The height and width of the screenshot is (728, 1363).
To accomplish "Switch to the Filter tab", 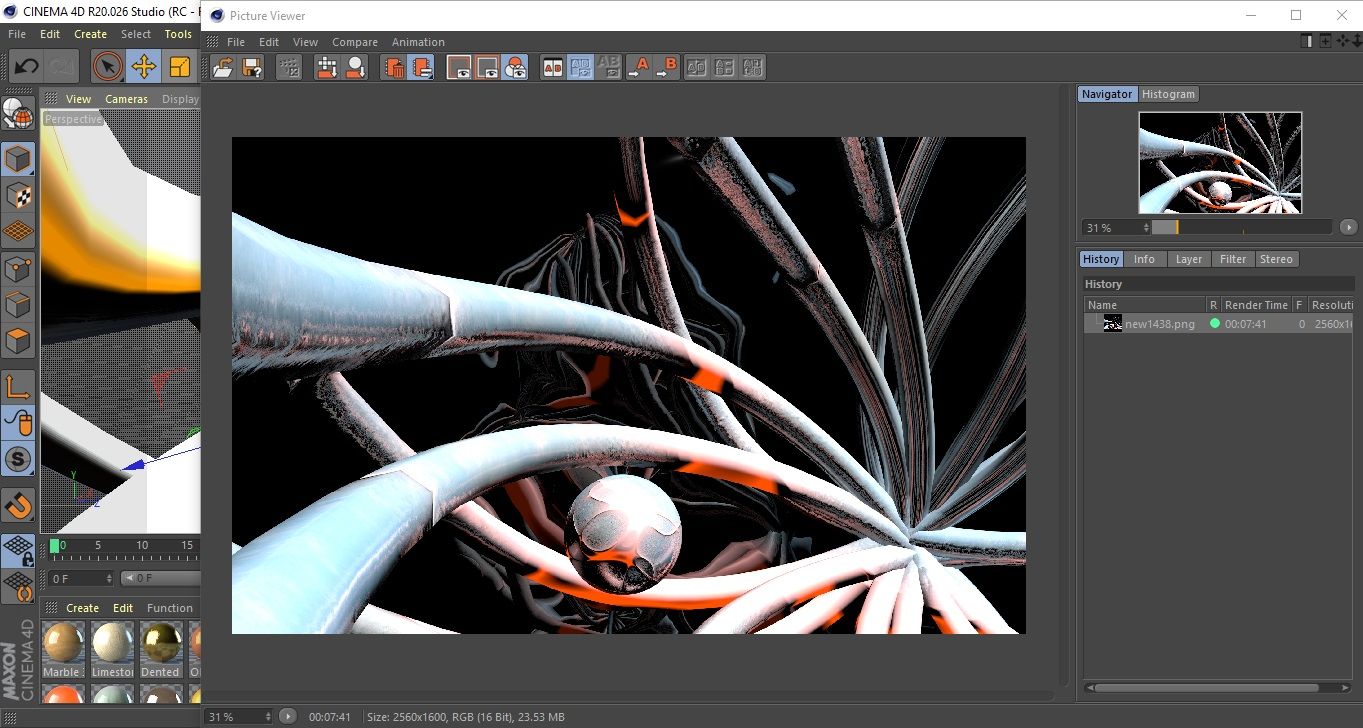I will pyautogui.click(x=1233, y=259).
